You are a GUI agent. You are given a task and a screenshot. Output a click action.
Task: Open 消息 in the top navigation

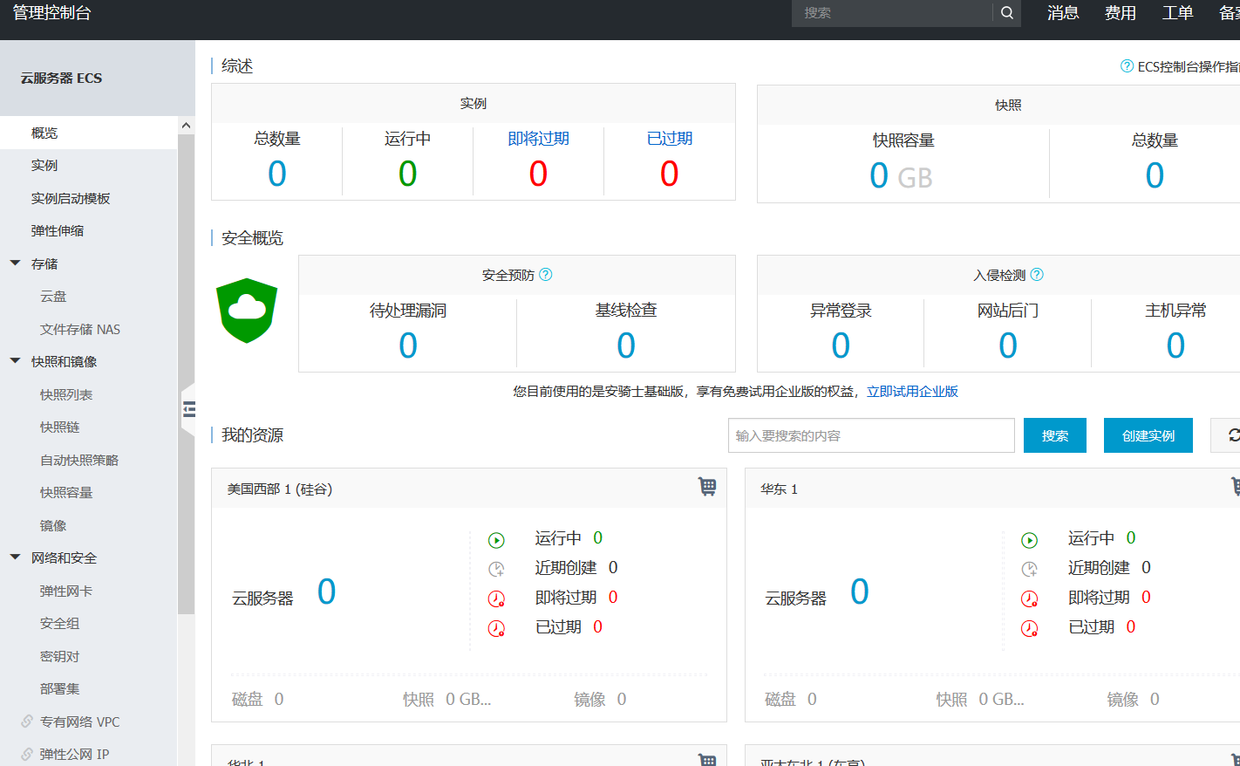click(x=1063, y=13)
